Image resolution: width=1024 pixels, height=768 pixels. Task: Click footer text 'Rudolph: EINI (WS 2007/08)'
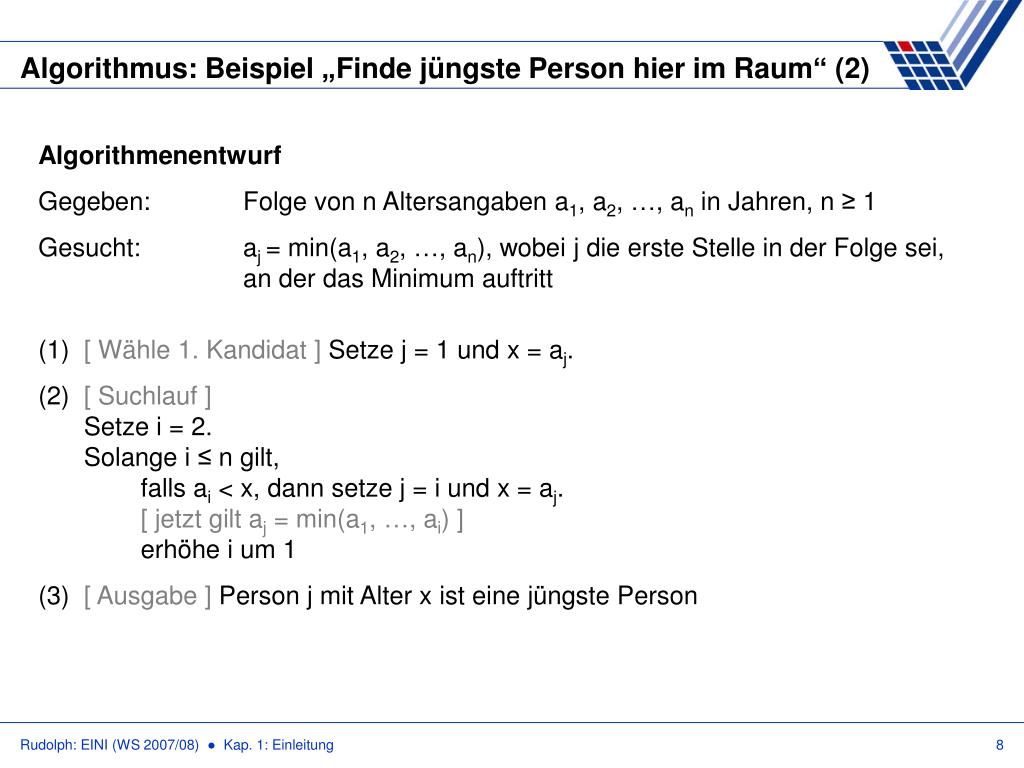point(110,745)
